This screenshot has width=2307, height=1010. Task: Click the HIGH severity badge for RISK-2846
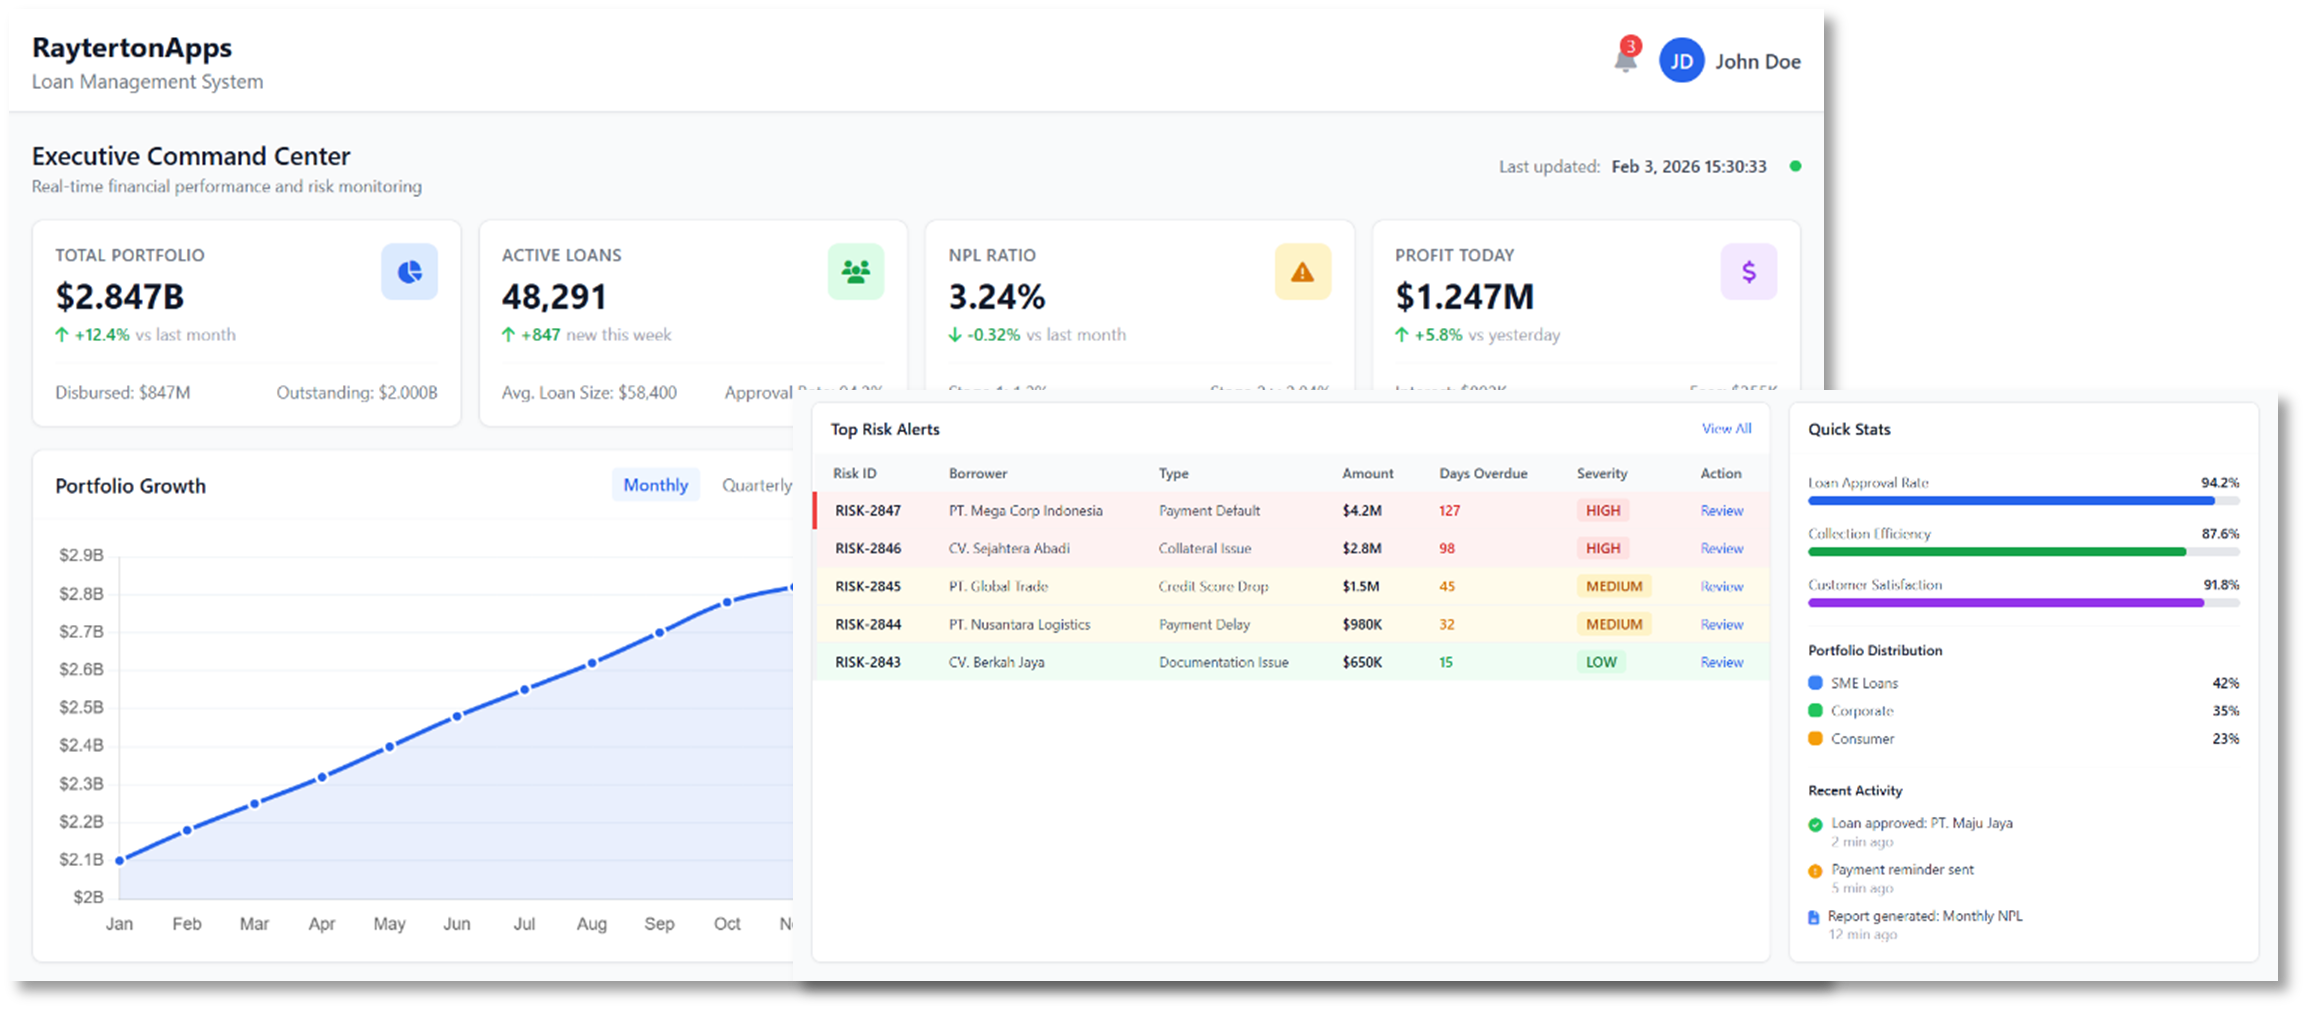pyautogui.click(x=1602, y=548)
